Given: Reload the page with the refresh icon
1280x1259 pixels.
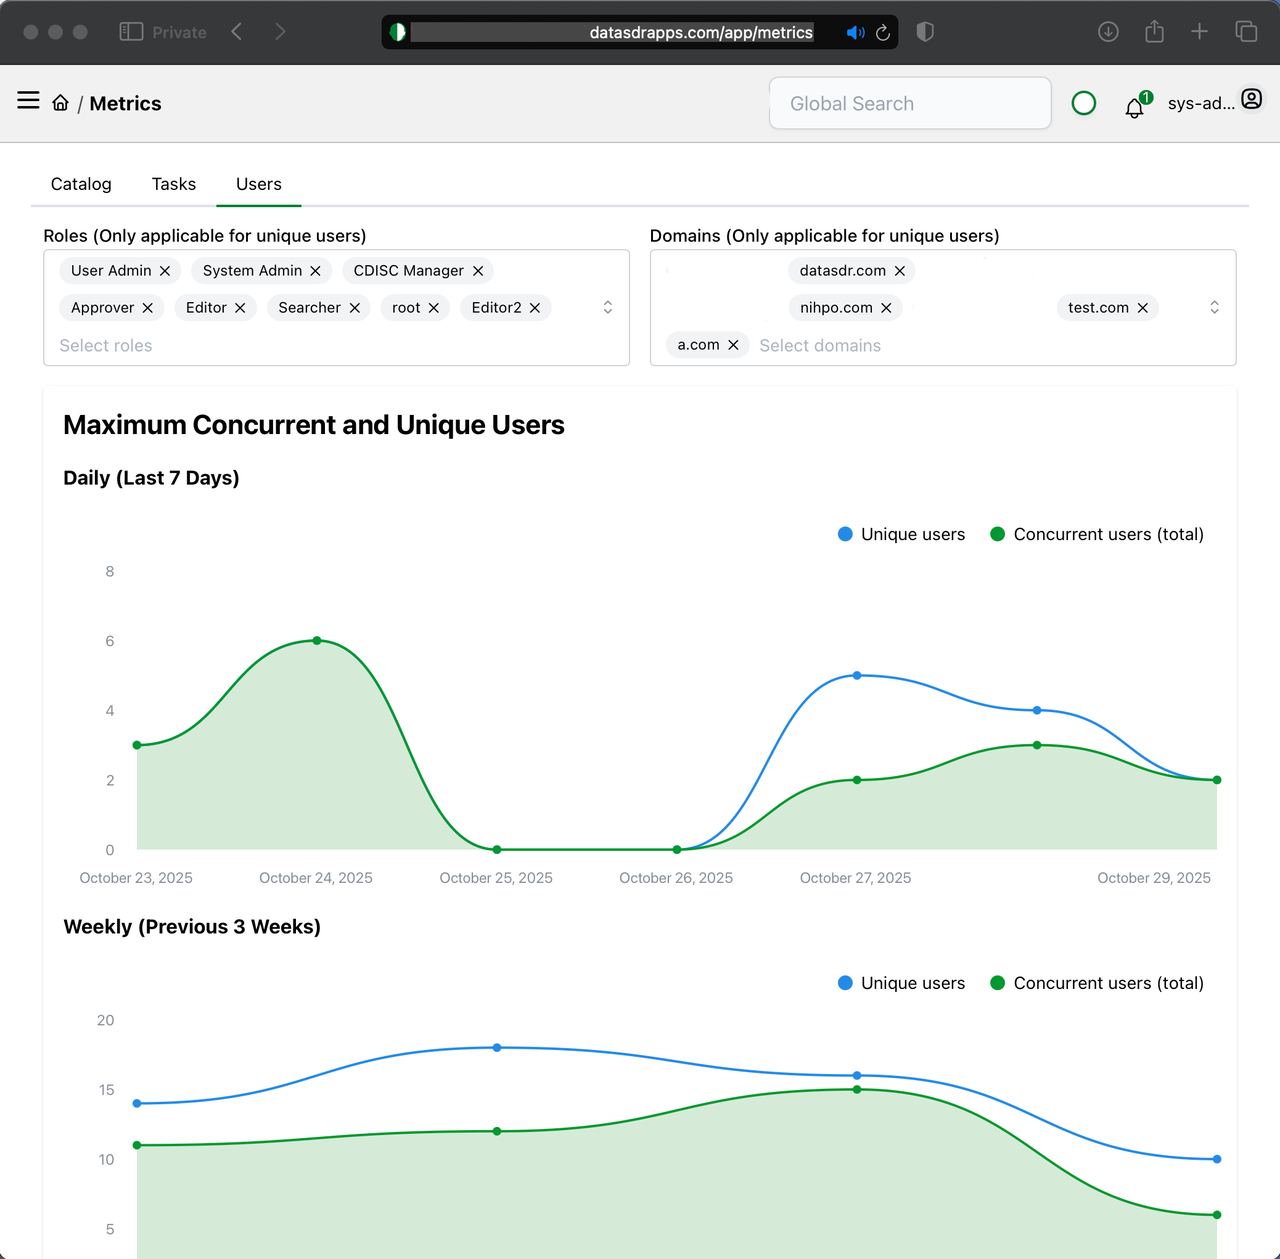Looking at the screenshot, I should coord(883,32).
